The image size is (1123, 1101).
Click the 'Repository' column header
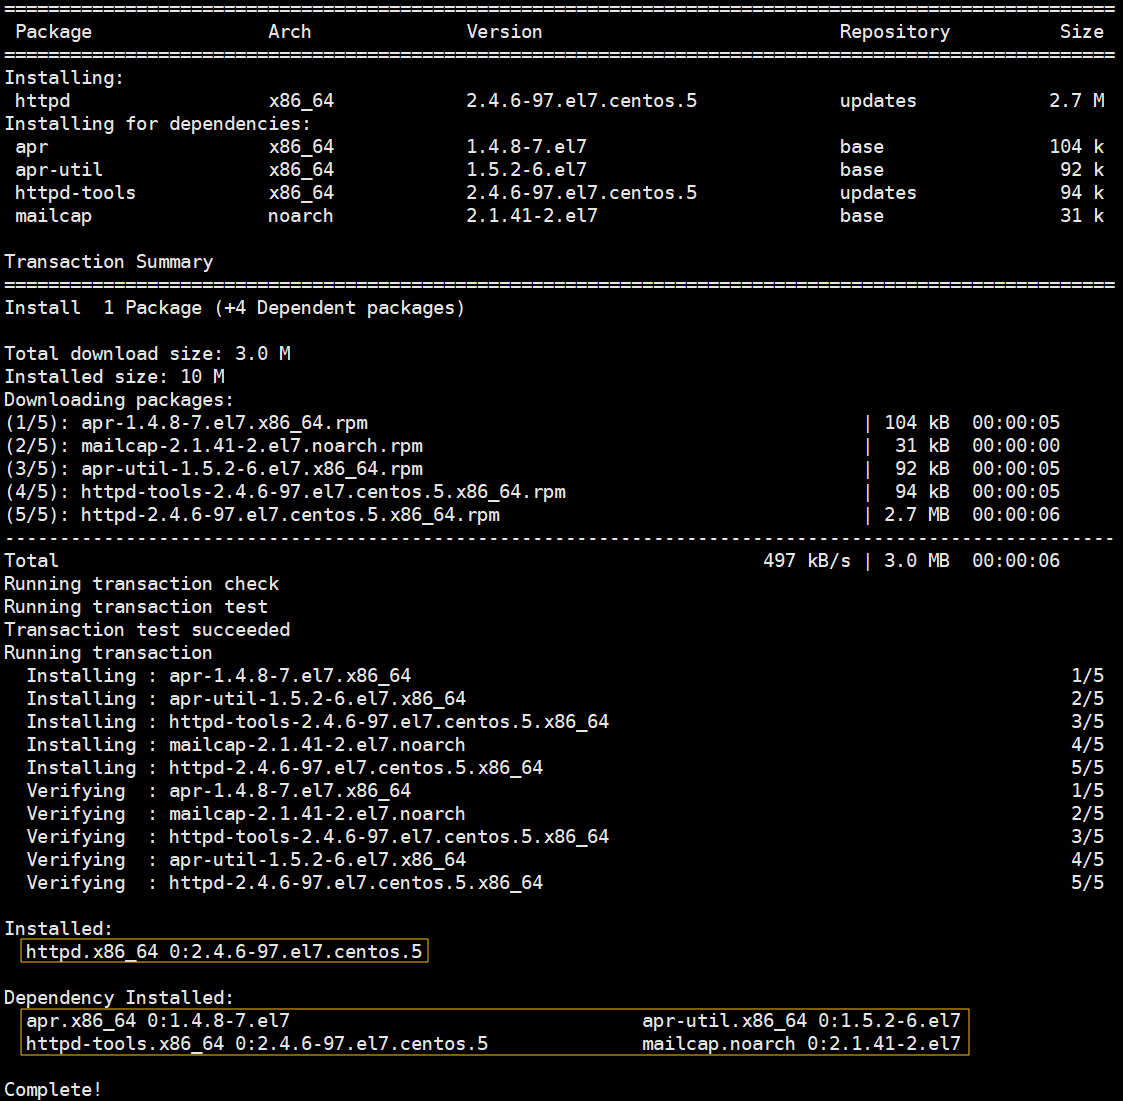coord(895,32)
